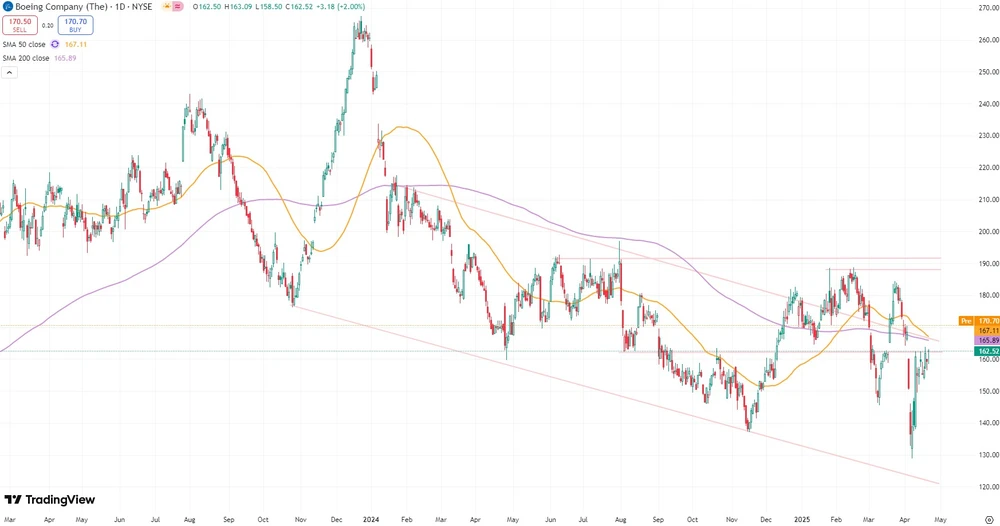Click the 200.00 price axis tick

coord(988,231)
